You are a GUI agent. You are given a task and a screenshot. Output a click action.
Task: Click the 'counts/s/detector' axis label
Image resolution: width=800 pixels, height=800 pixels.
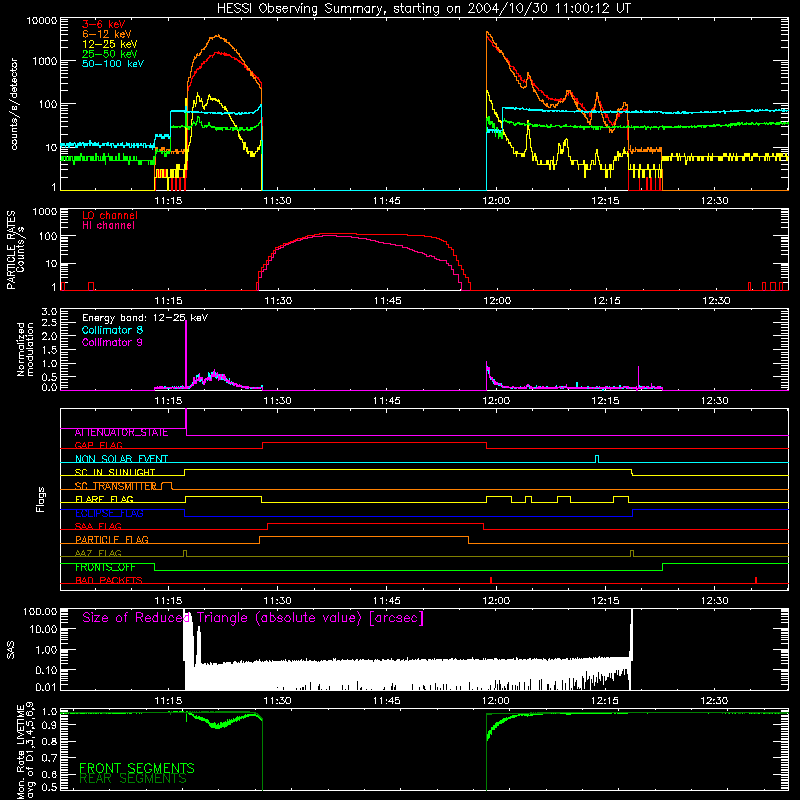click(x=14, y=104)
